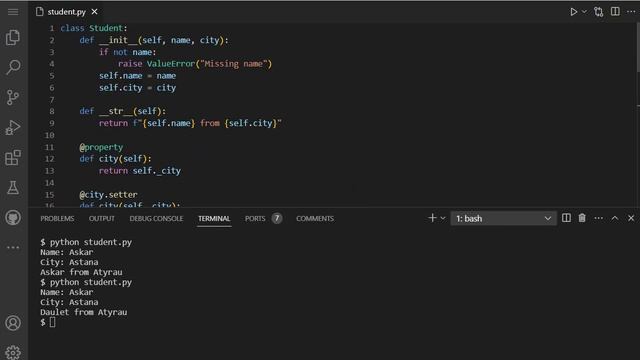640x360 pixels.
Task: Click "Askar from Atyrau" terminal output
Action: pyautogui.click(x=81, y=272)
